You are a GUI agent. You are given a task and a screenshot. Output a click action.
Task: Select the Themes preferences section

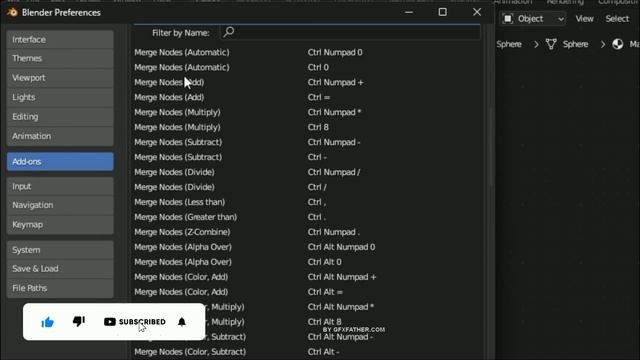pyautogui.click(x=60, y=58)
